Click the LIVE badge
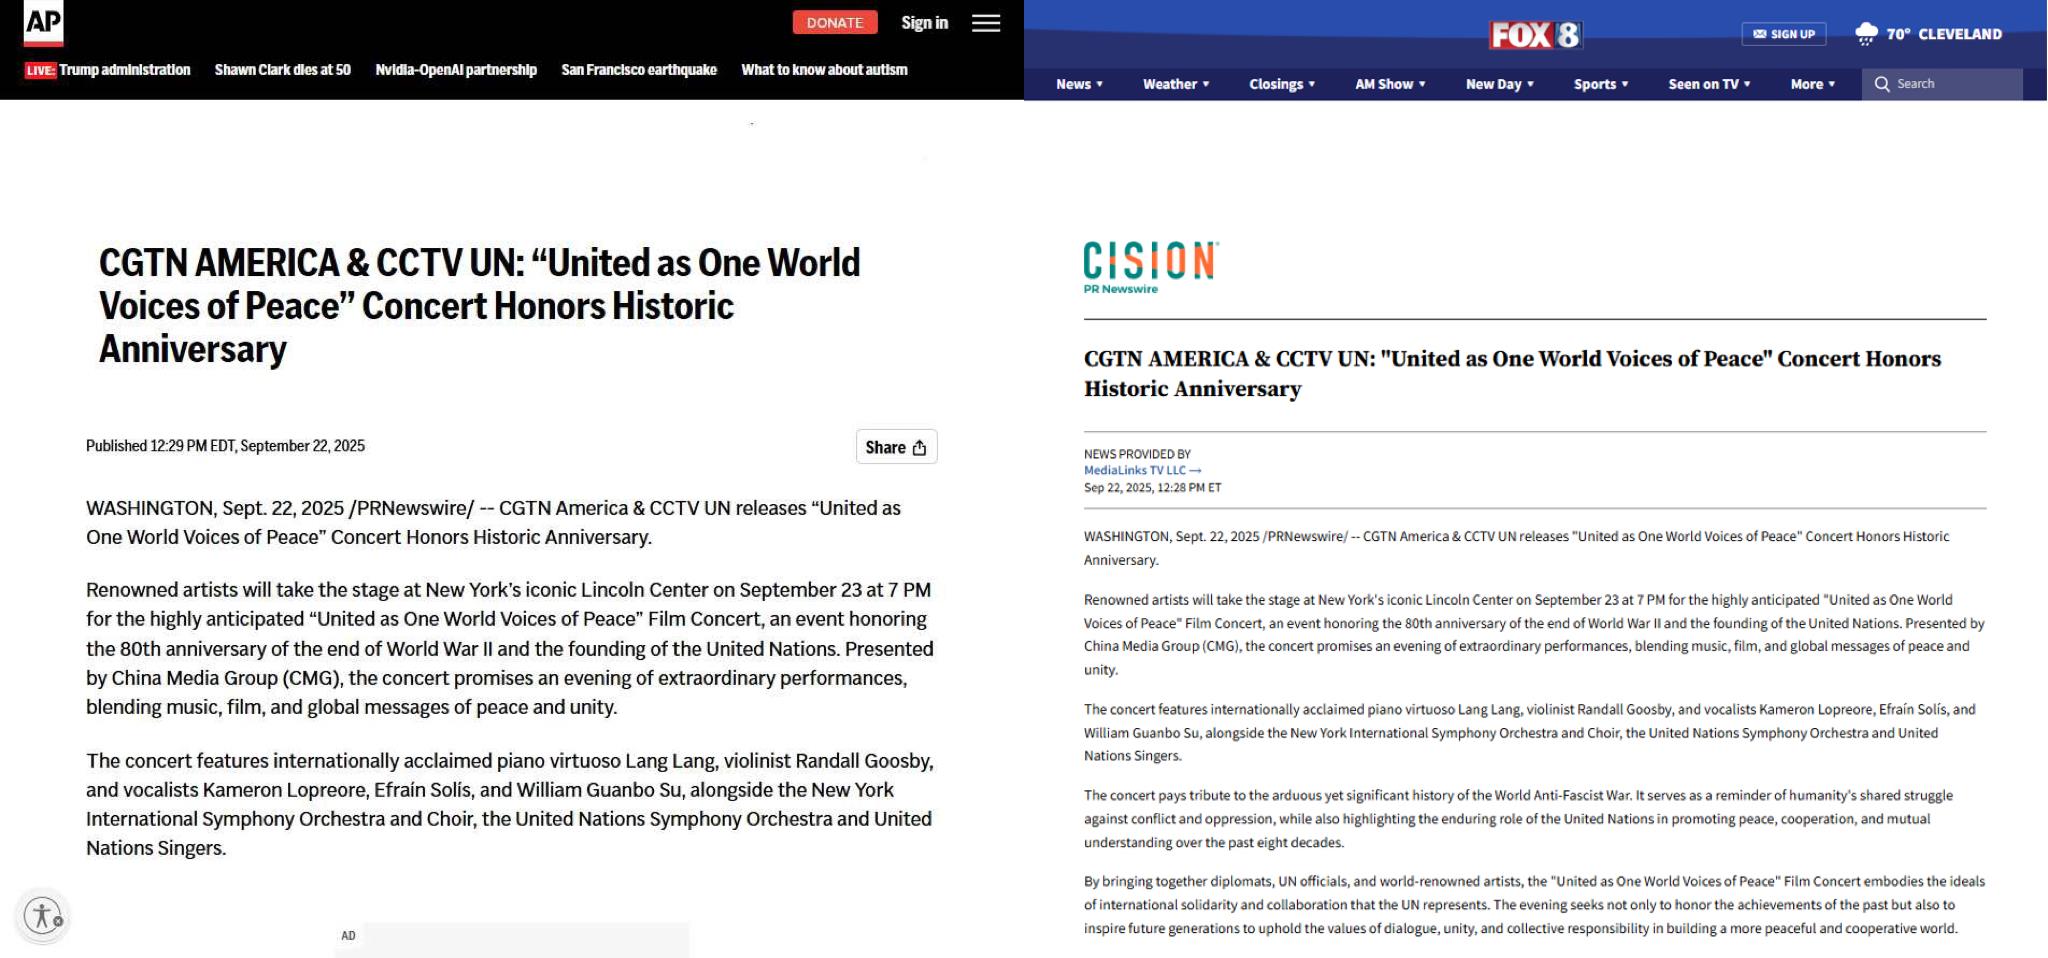 tap(40, 70)
